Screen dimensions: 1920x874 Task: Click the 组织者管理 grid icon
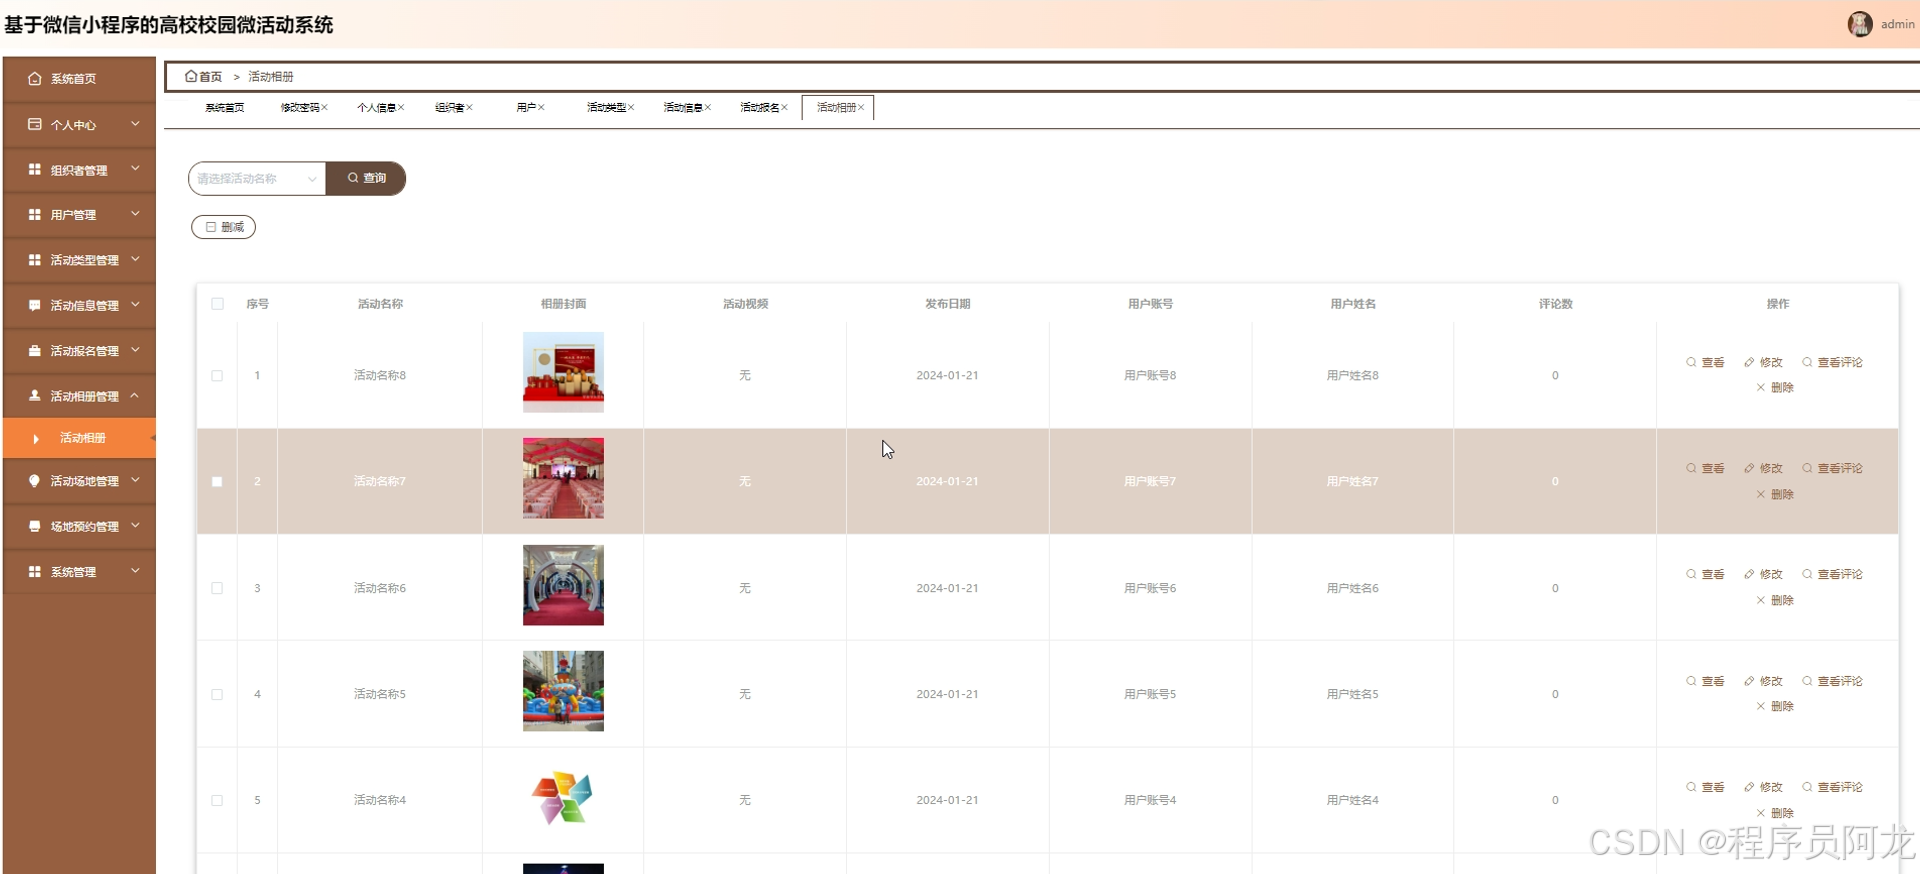click(x=35, y=170)
